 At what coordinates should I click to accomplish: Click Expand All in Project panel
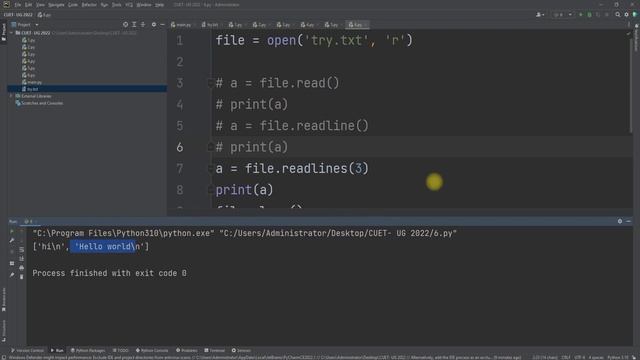pos(134,25)
